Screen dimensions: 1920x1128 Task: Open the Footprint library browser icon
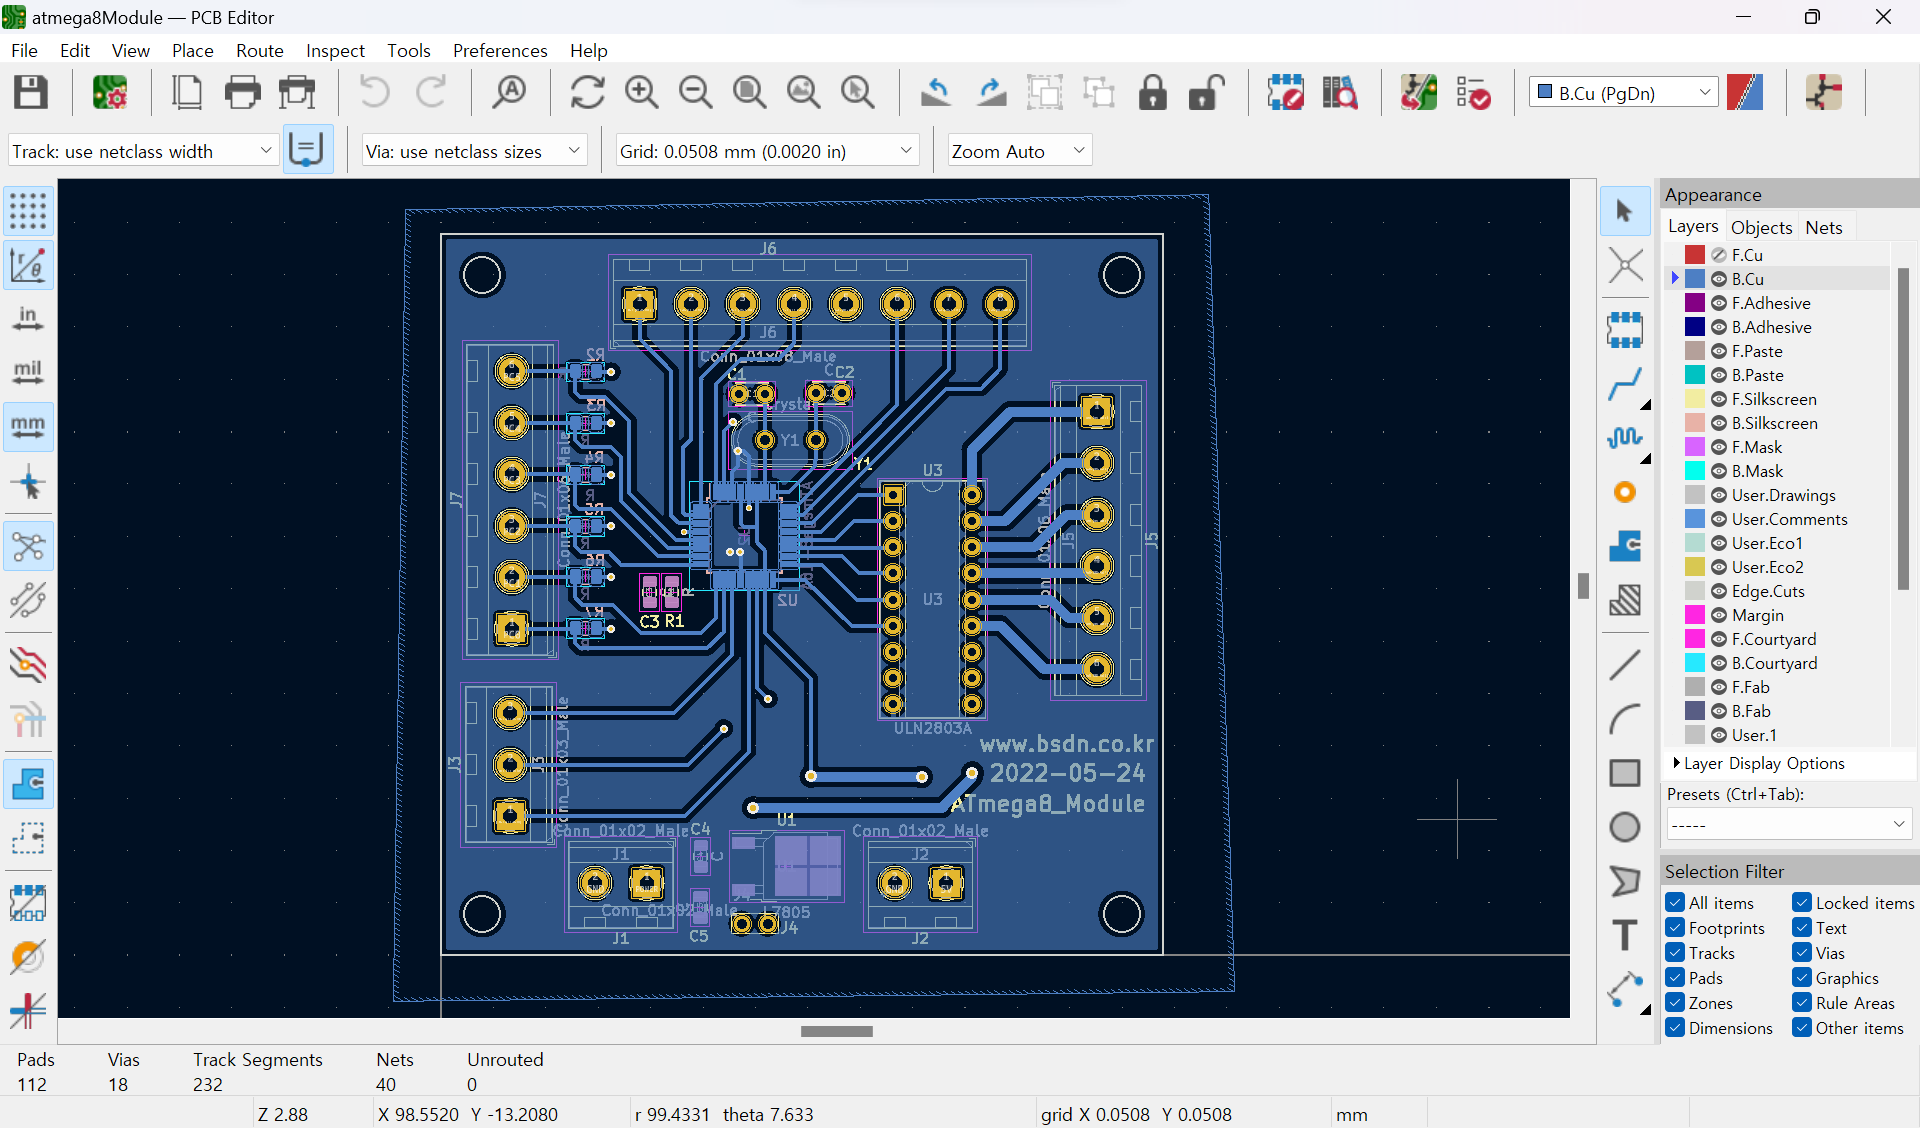pyautogui.click(x=1340, y=93)
